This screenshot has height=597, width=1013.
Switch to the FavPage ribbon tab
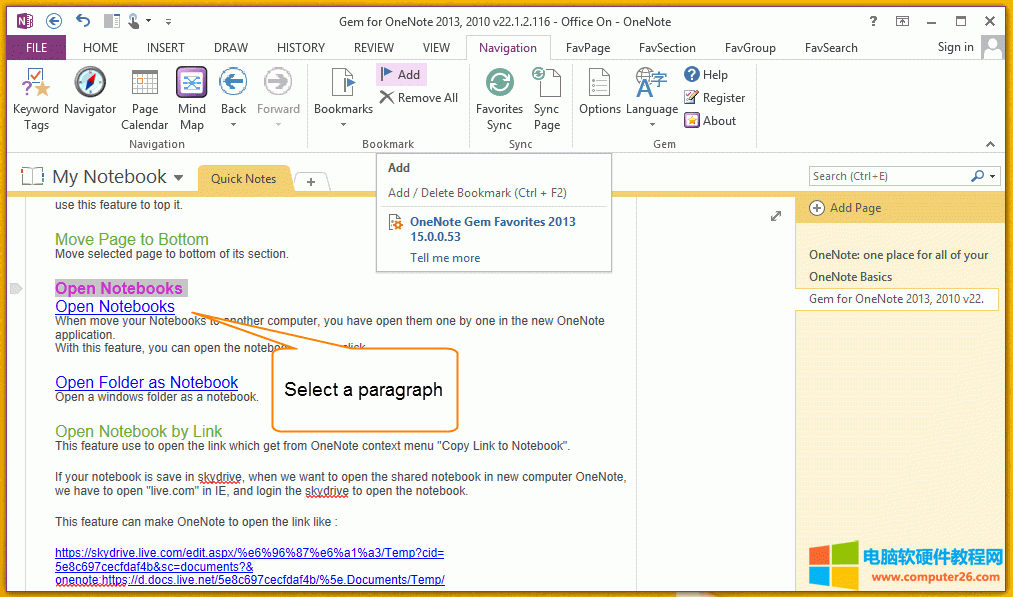coord(588,47)
